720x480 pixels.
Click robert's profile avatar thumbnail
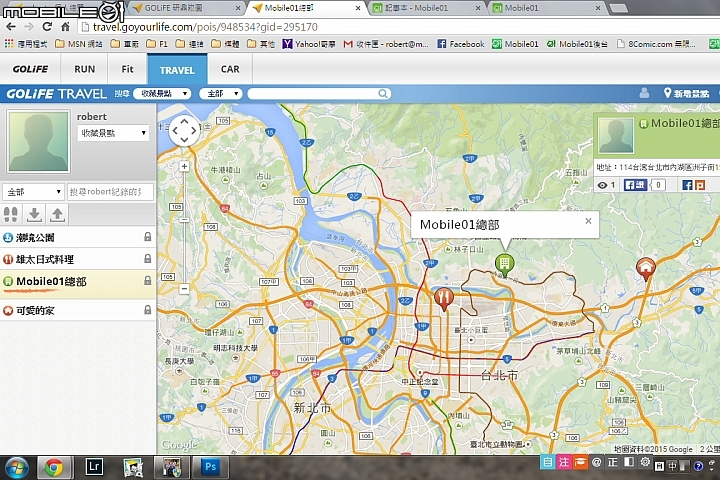coord(39,141)
